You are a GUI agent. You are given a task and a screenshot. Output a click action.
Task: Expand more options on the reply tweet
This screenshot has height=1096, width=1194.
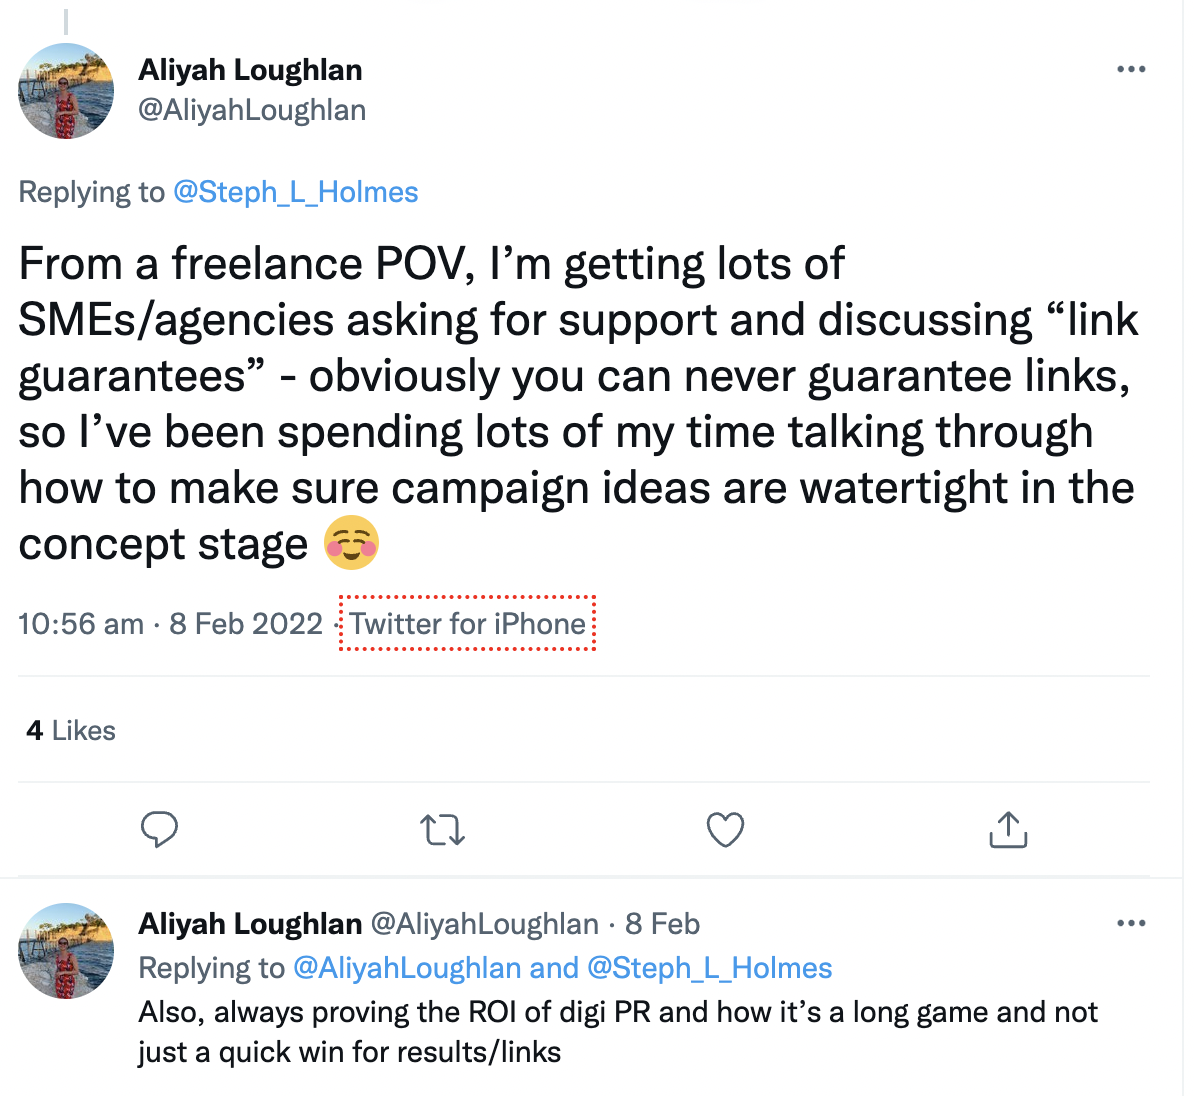pos(1131,923)
